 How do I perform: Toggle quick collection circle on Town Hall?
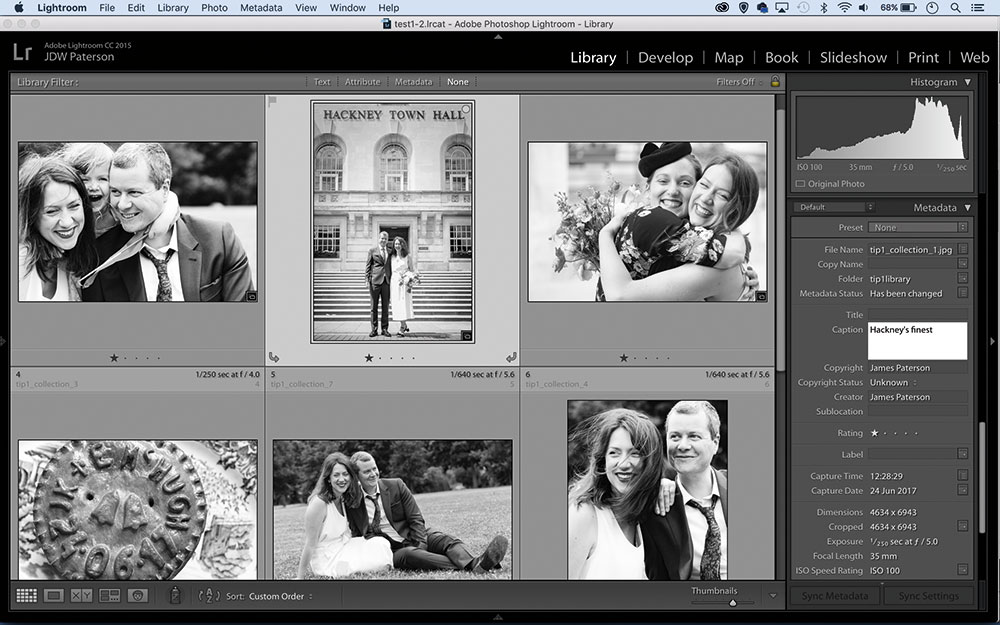pyautogui.click(x=466, y=109)
